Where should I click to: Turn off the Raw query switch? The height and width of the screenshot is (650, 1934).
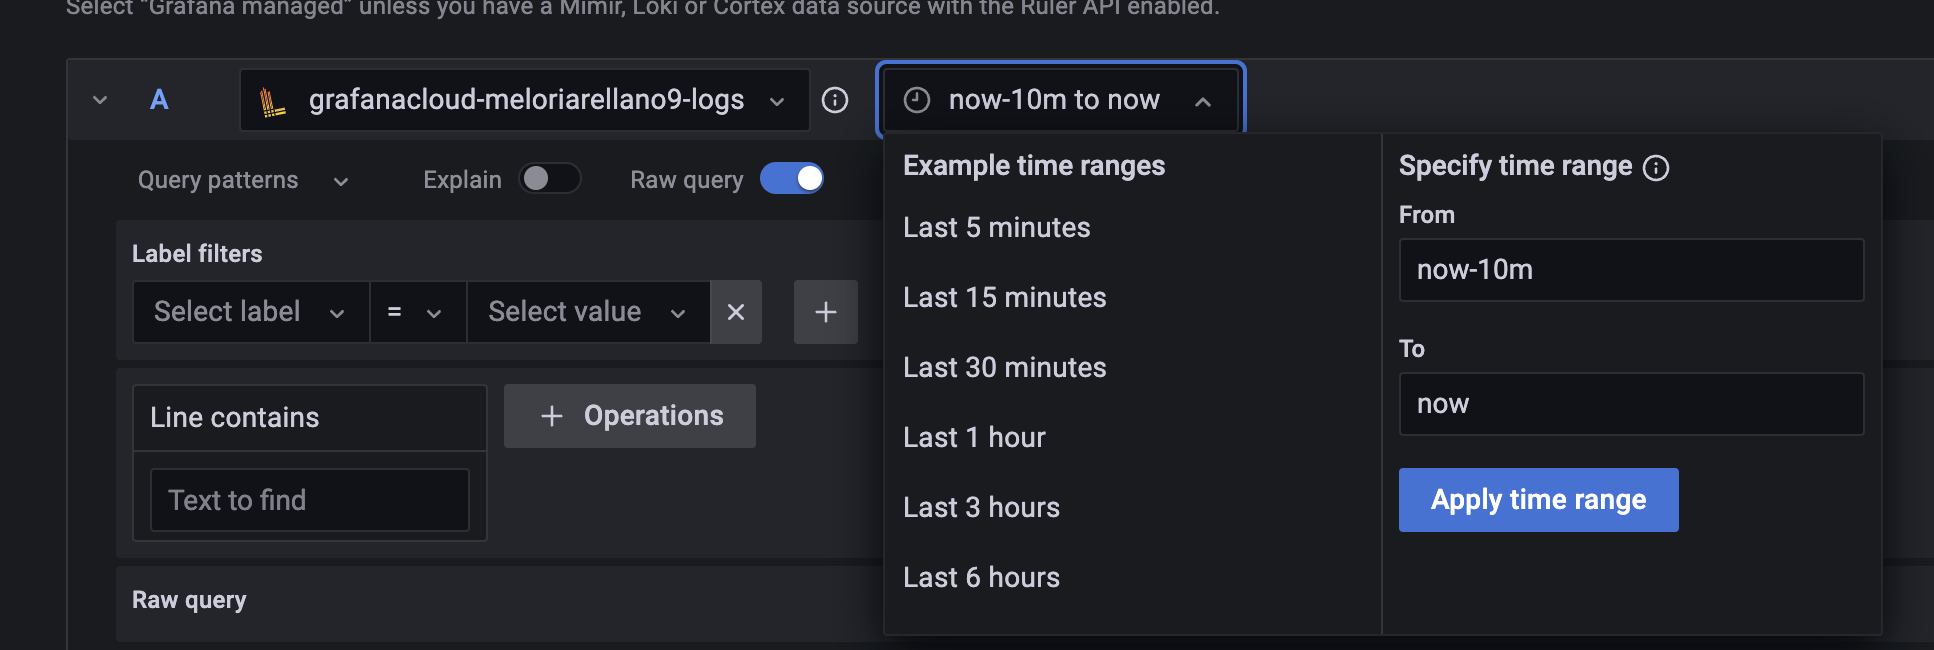(792, 179)
